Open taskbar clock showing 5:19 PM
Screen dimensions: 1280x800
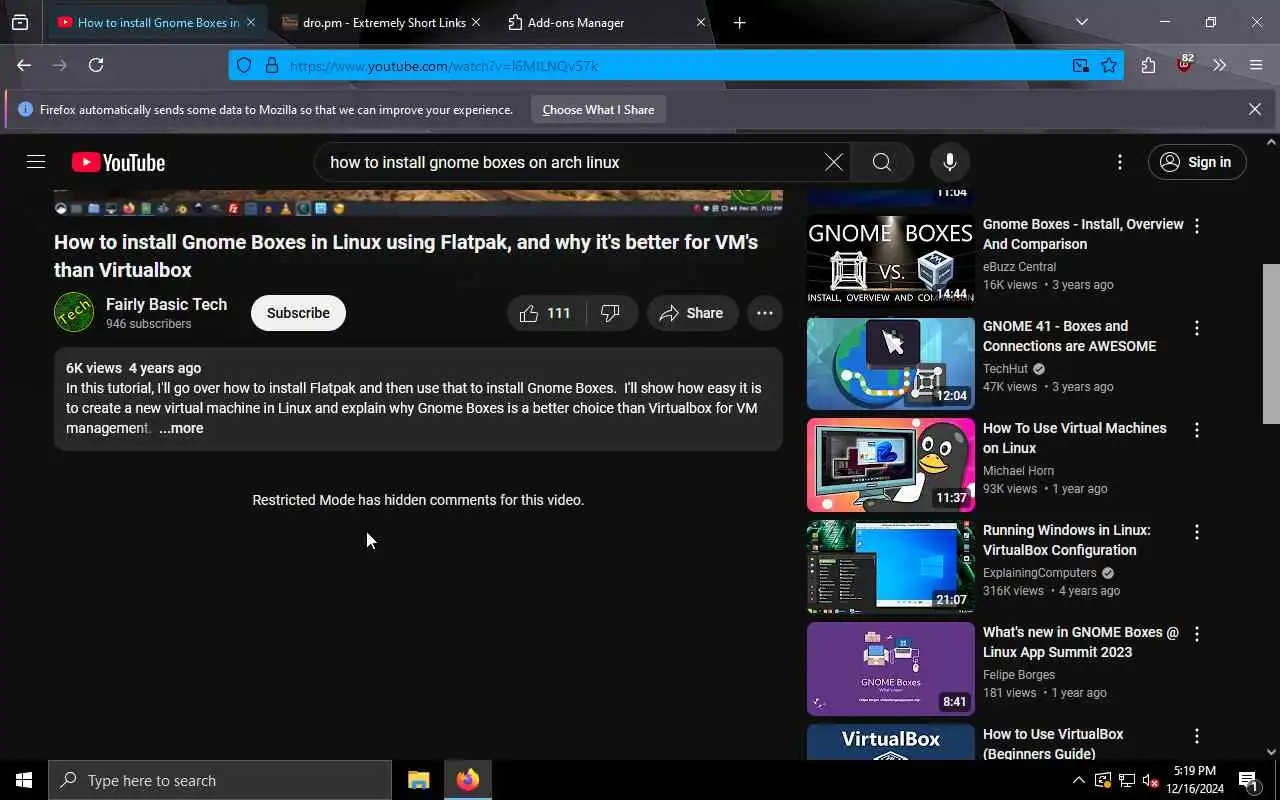1193,780
